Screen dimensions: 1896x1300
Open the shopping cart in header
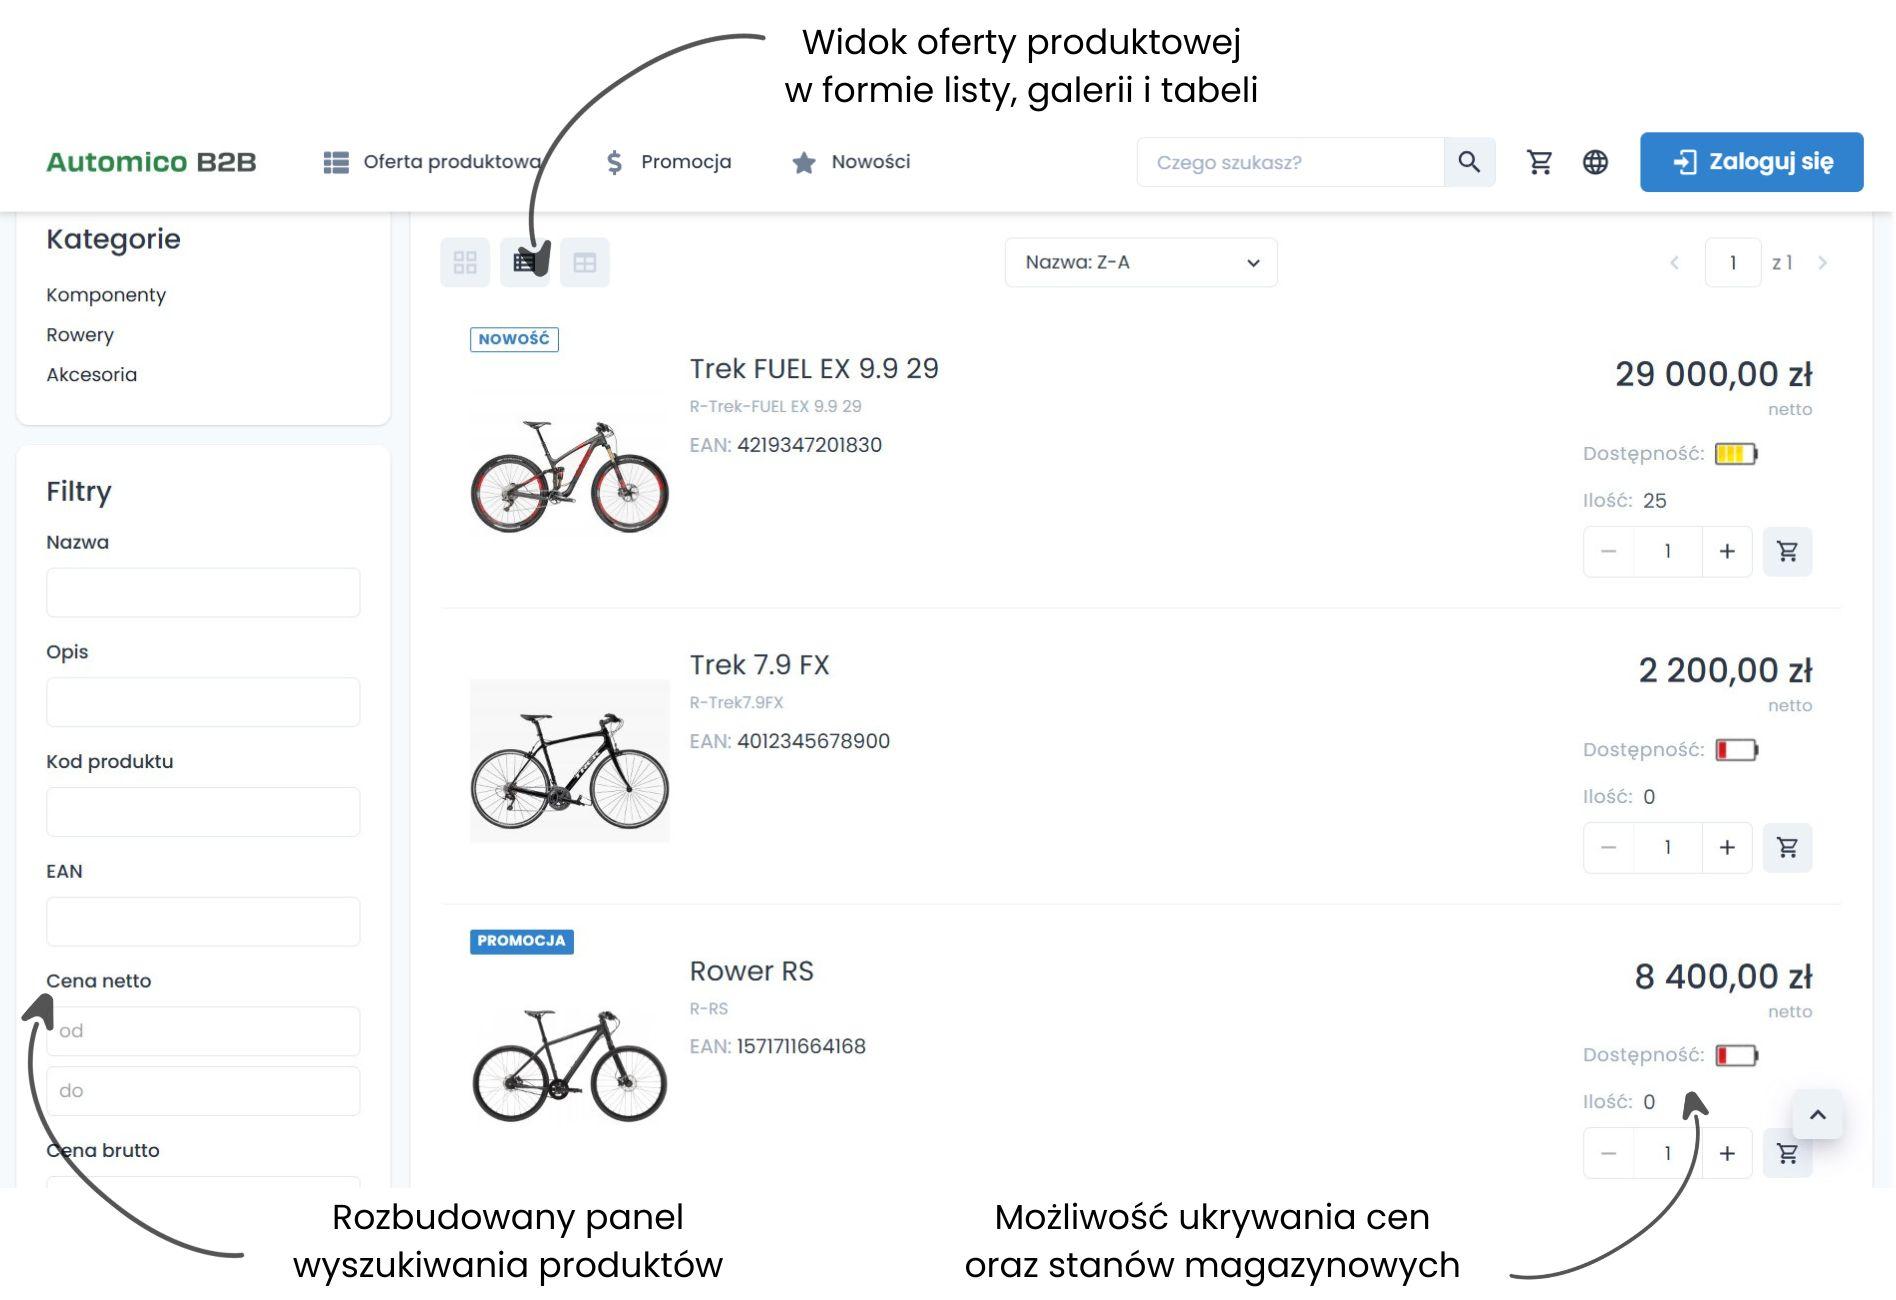[x=1539, y=162]
